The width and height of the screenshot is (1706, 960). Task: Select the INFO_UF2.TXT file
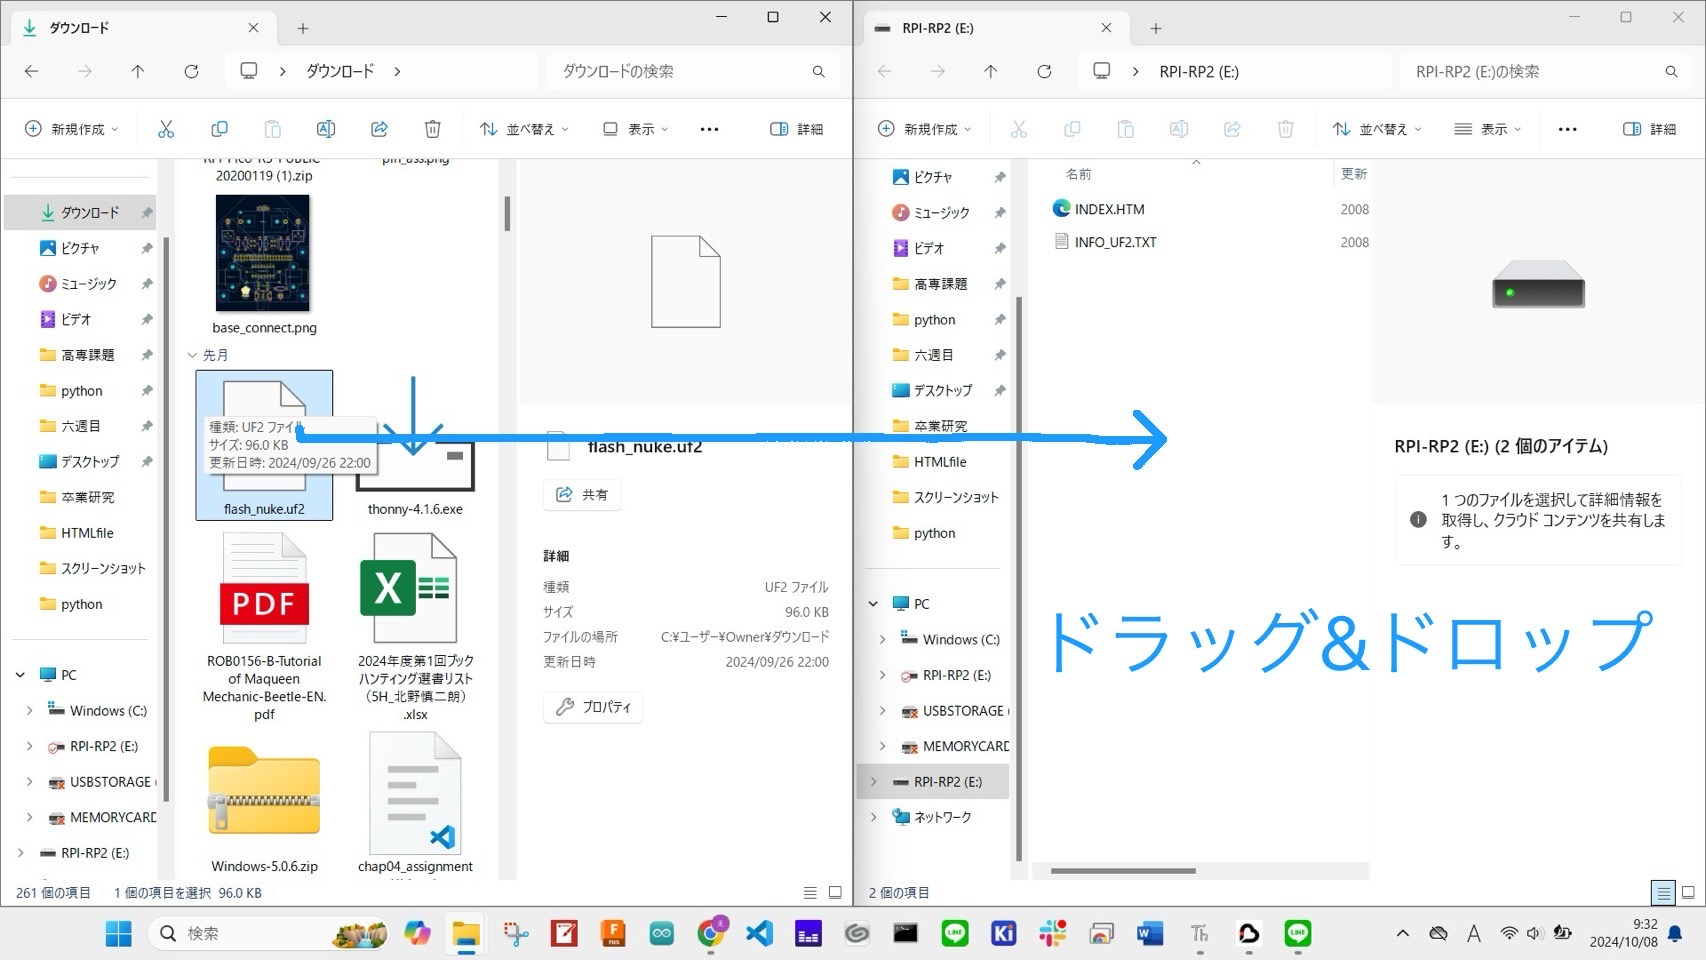[1115, 242]
